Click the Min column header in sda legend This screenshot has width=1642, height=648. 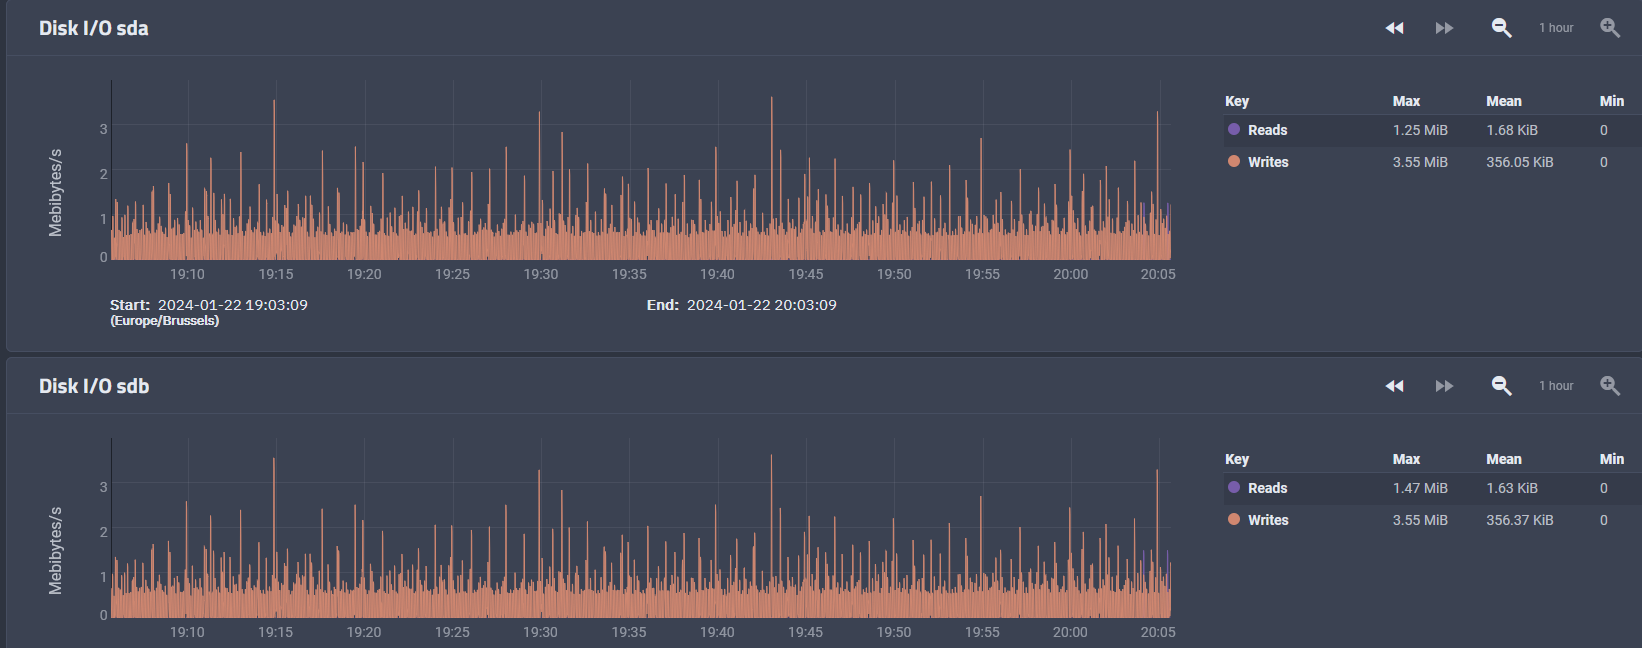pos(1612,101)
